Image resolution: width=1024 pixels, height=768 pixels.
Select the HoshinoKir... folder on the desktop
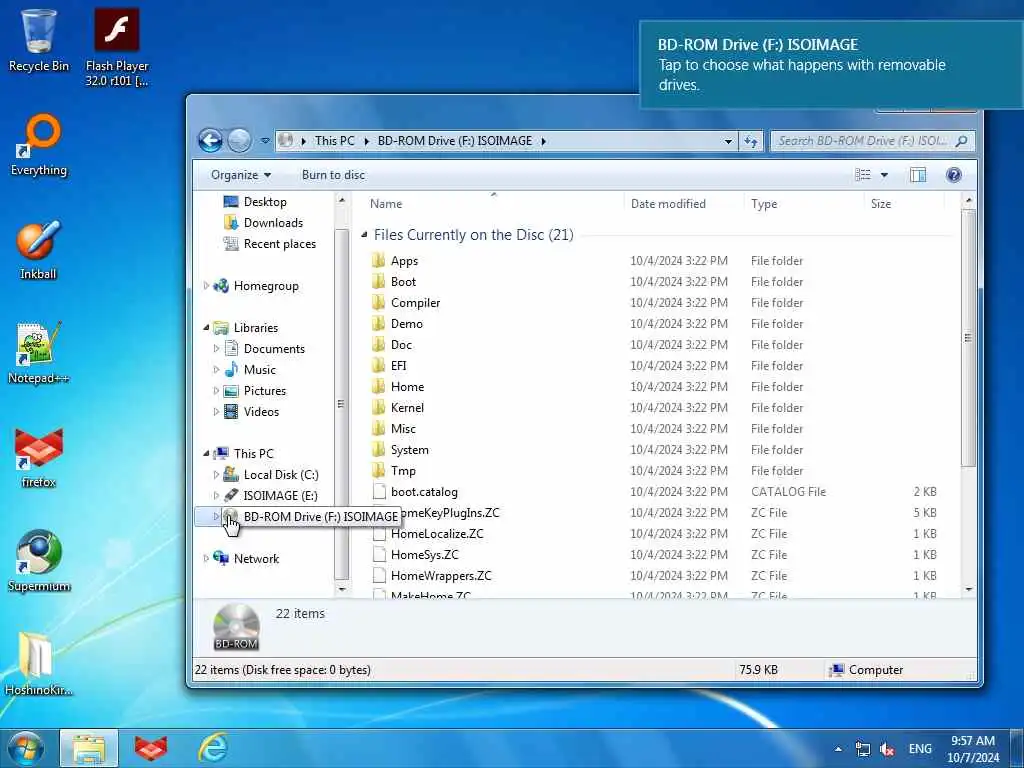[x=39, y=664]
